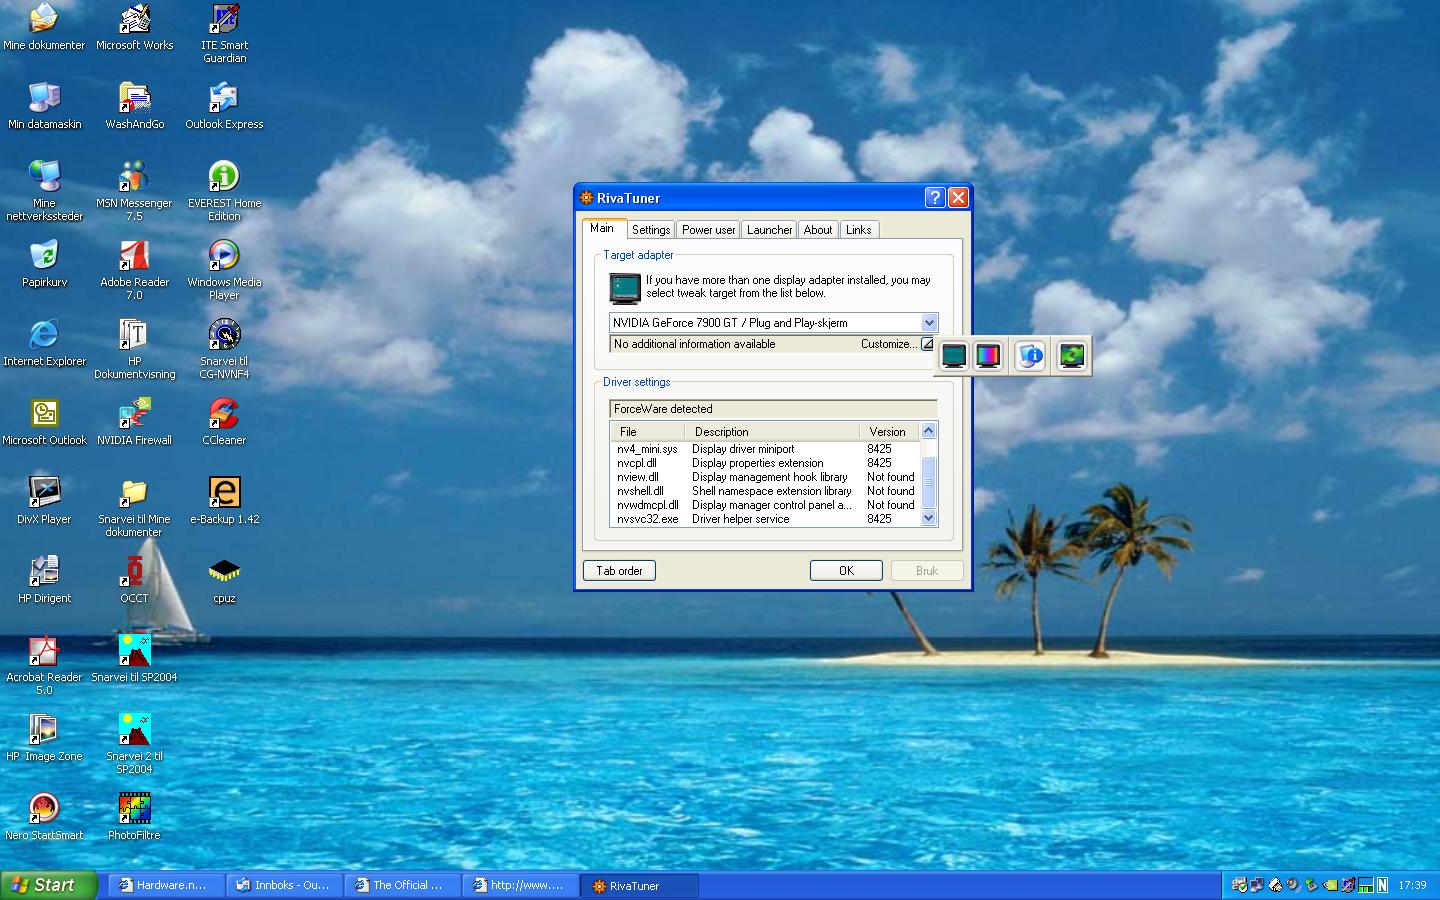
Task: Select the ITE Smart Guardian icon
Action: coord(224,34)
